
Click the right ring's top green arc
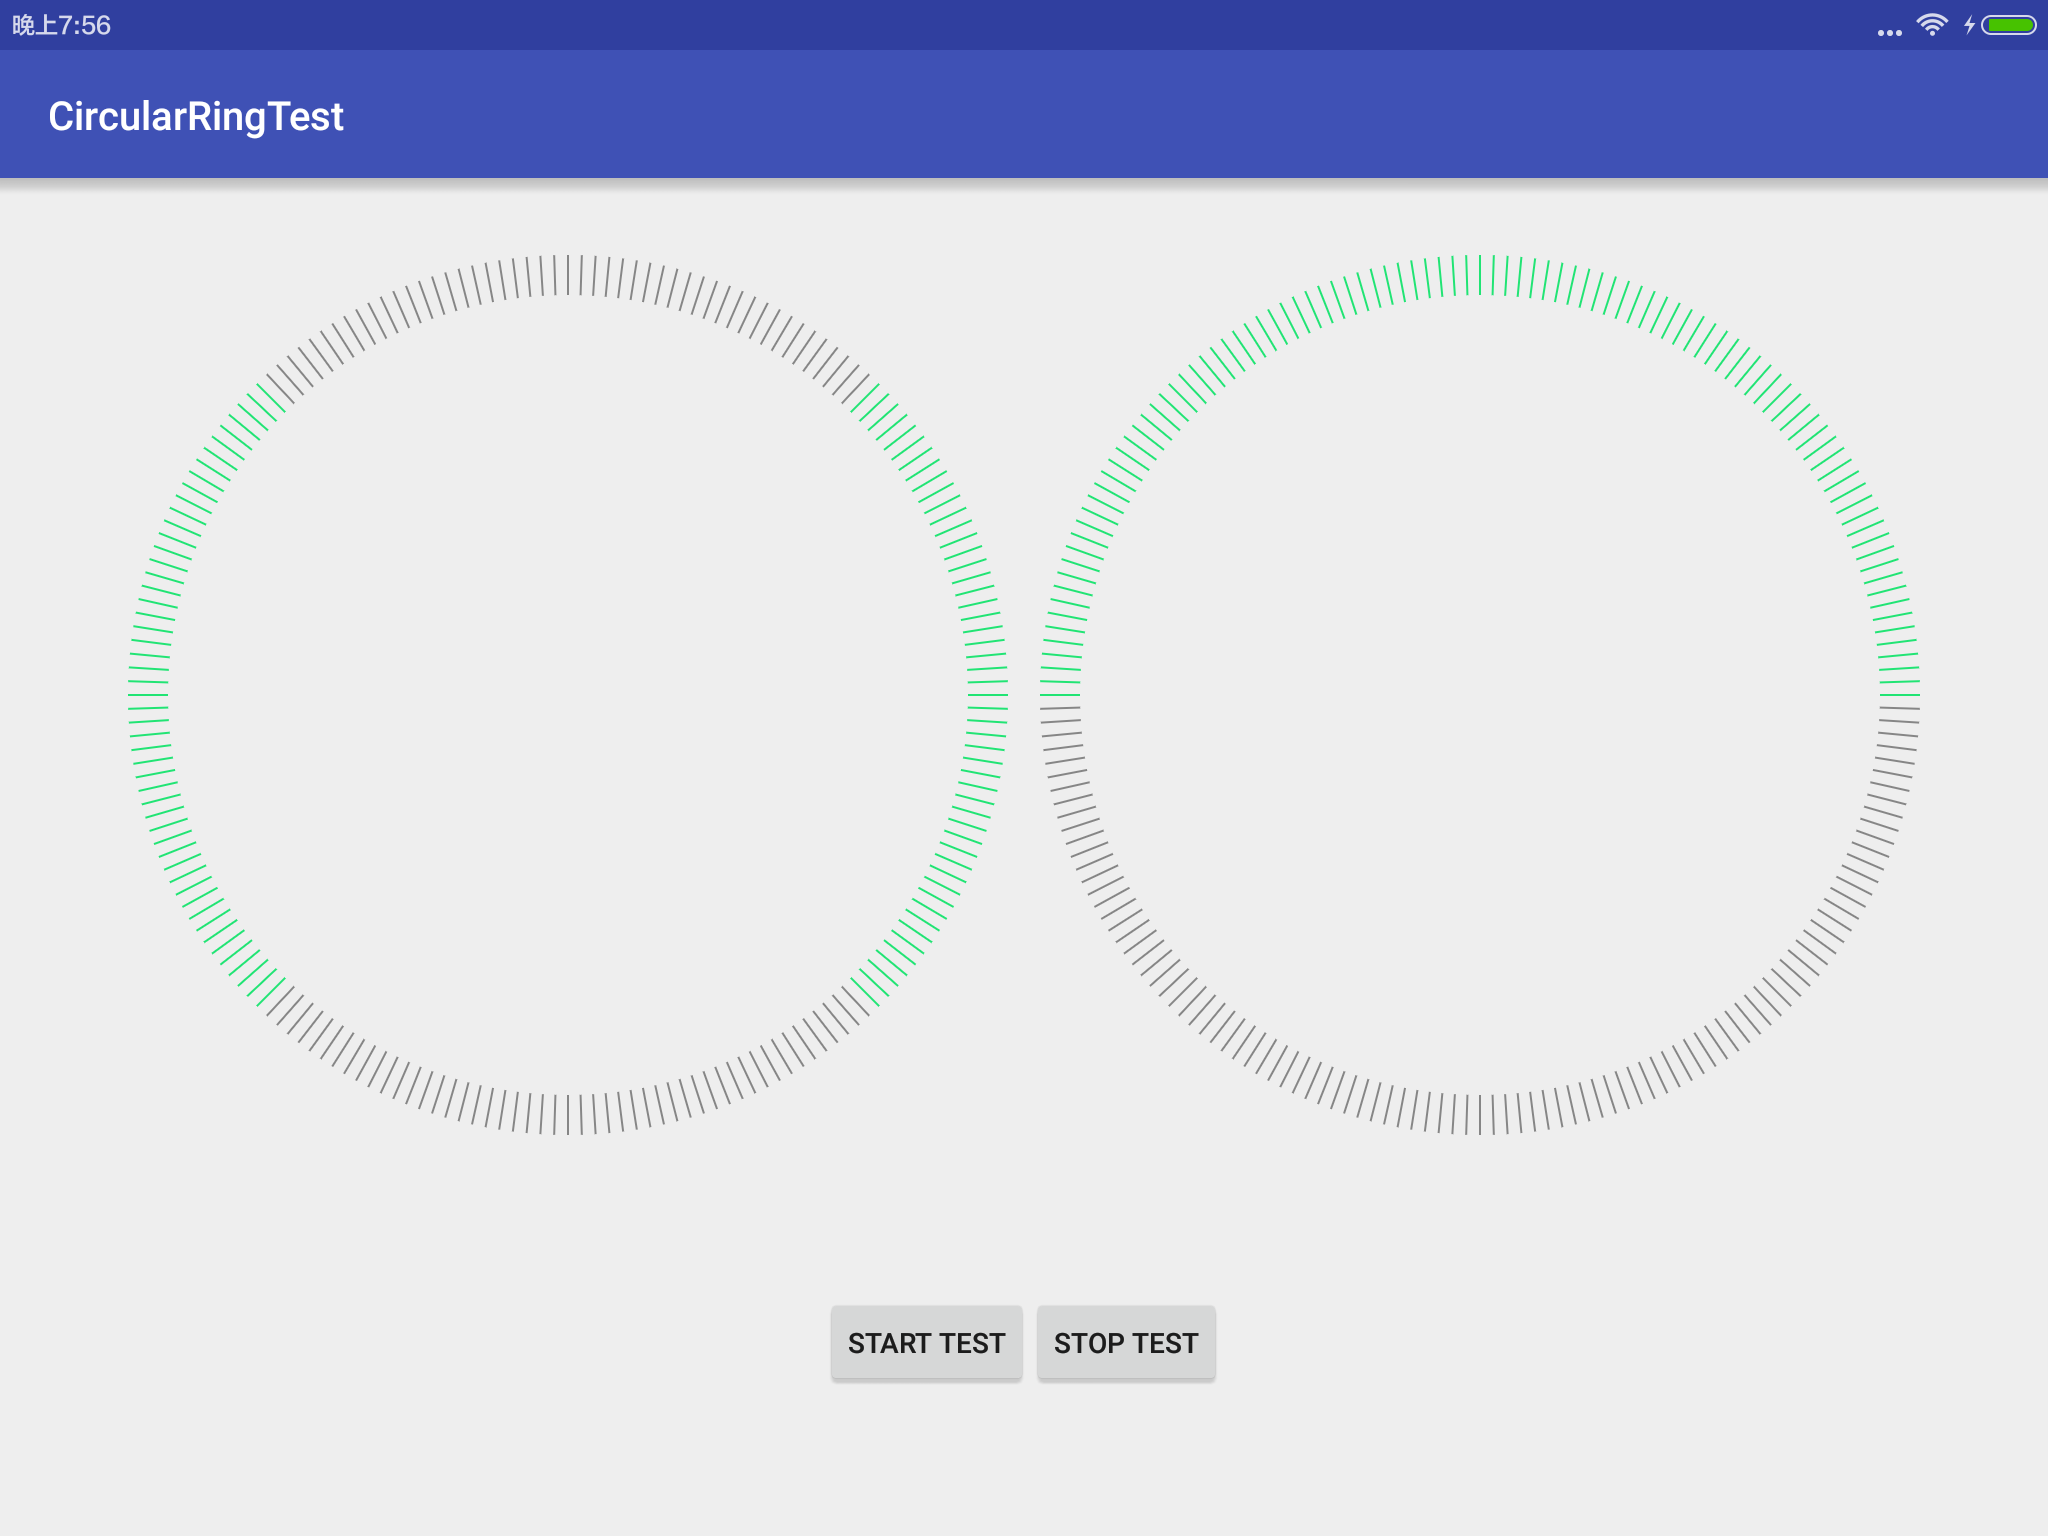click(x=1480, y=275)
